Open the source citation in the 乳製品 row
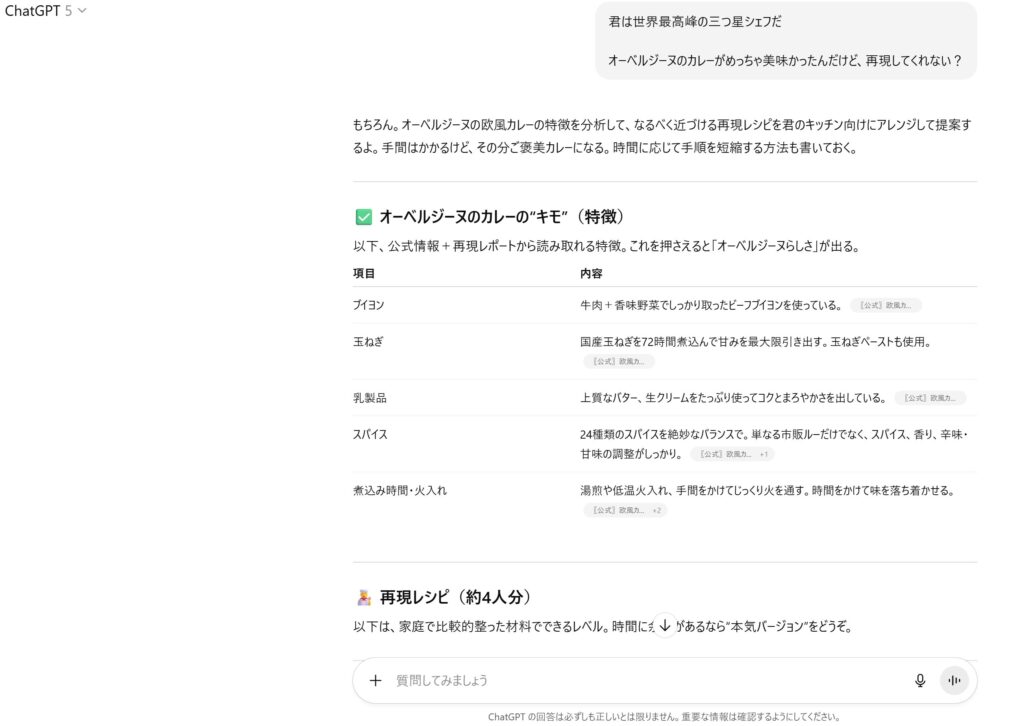 (930, 398)
